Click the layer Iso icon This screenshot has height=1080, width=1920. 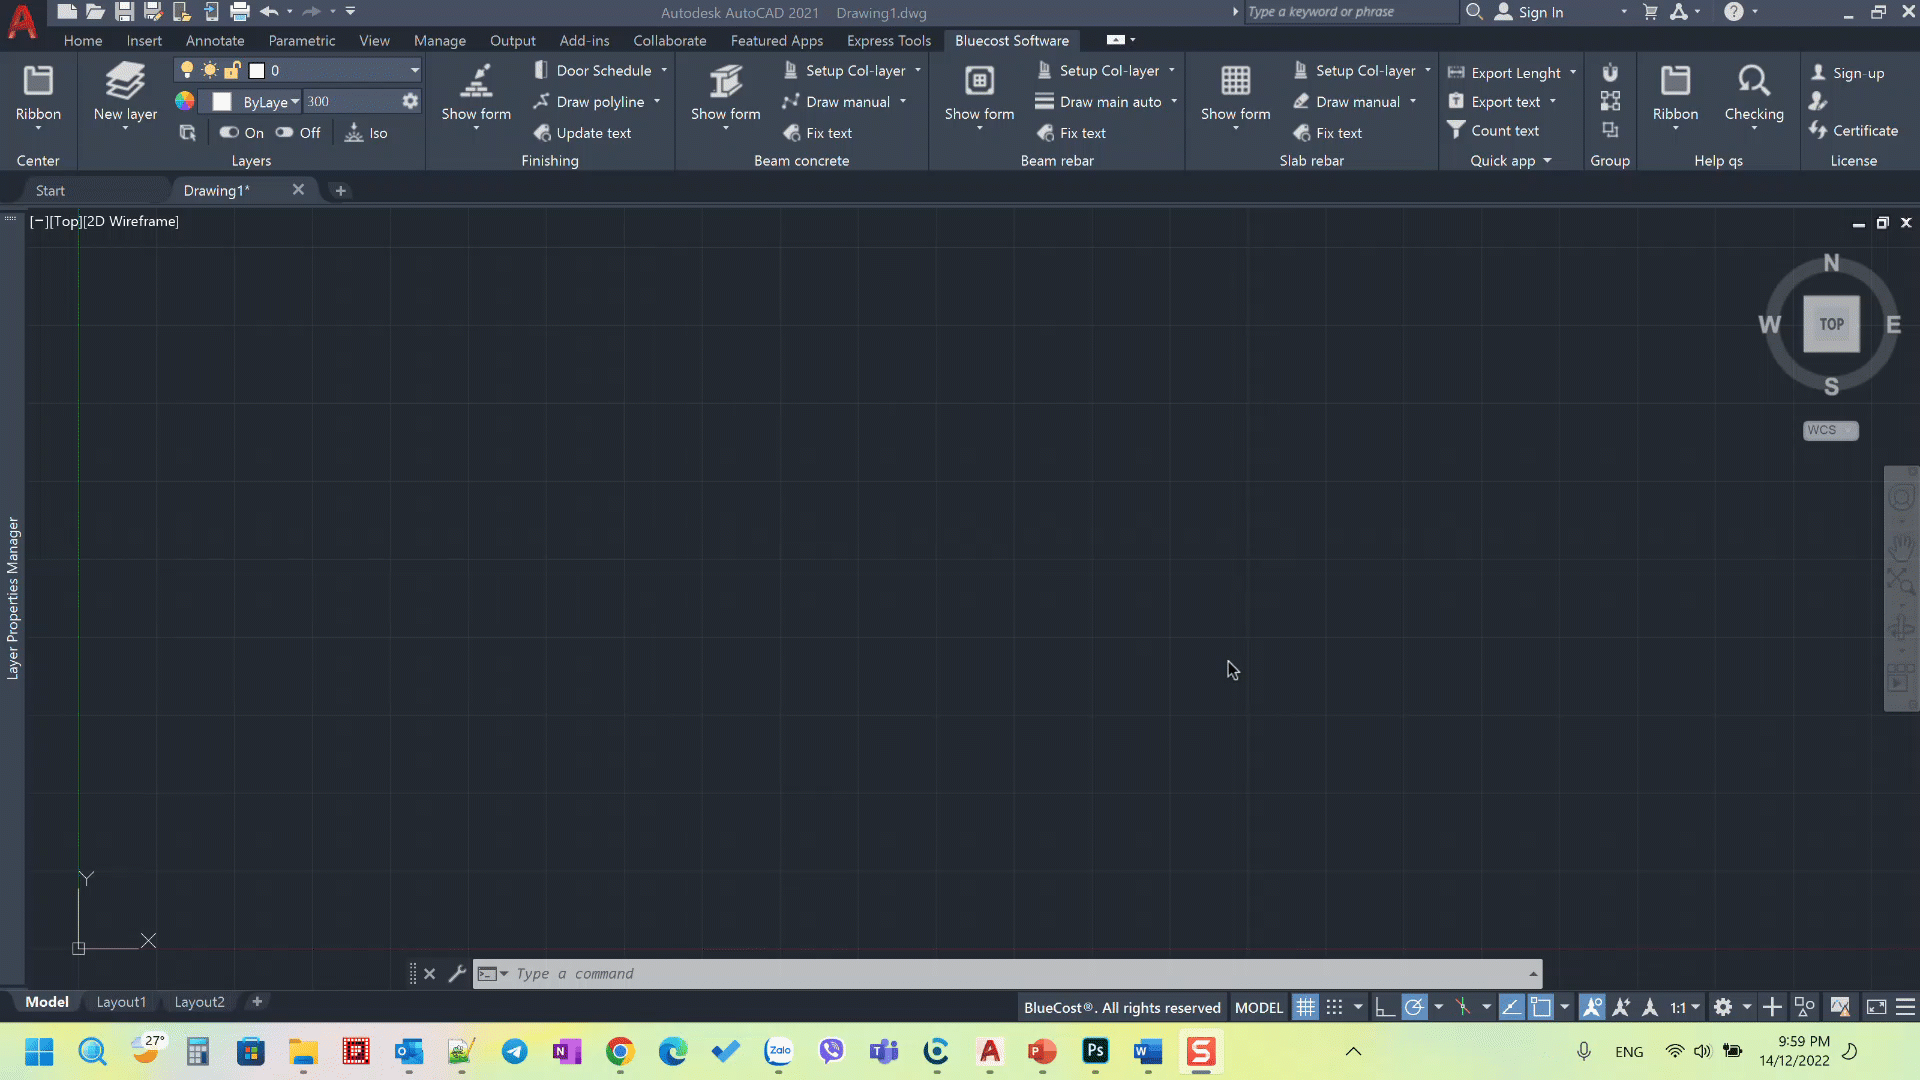coord(354,133)
